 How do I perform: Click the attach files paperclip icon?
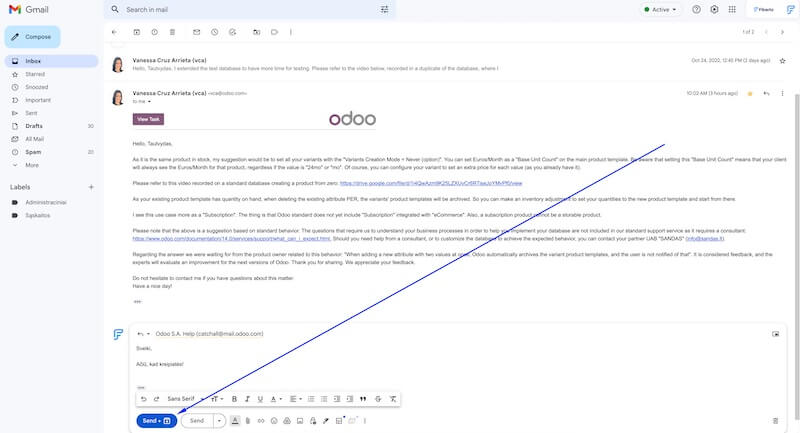tap(248, 421)
